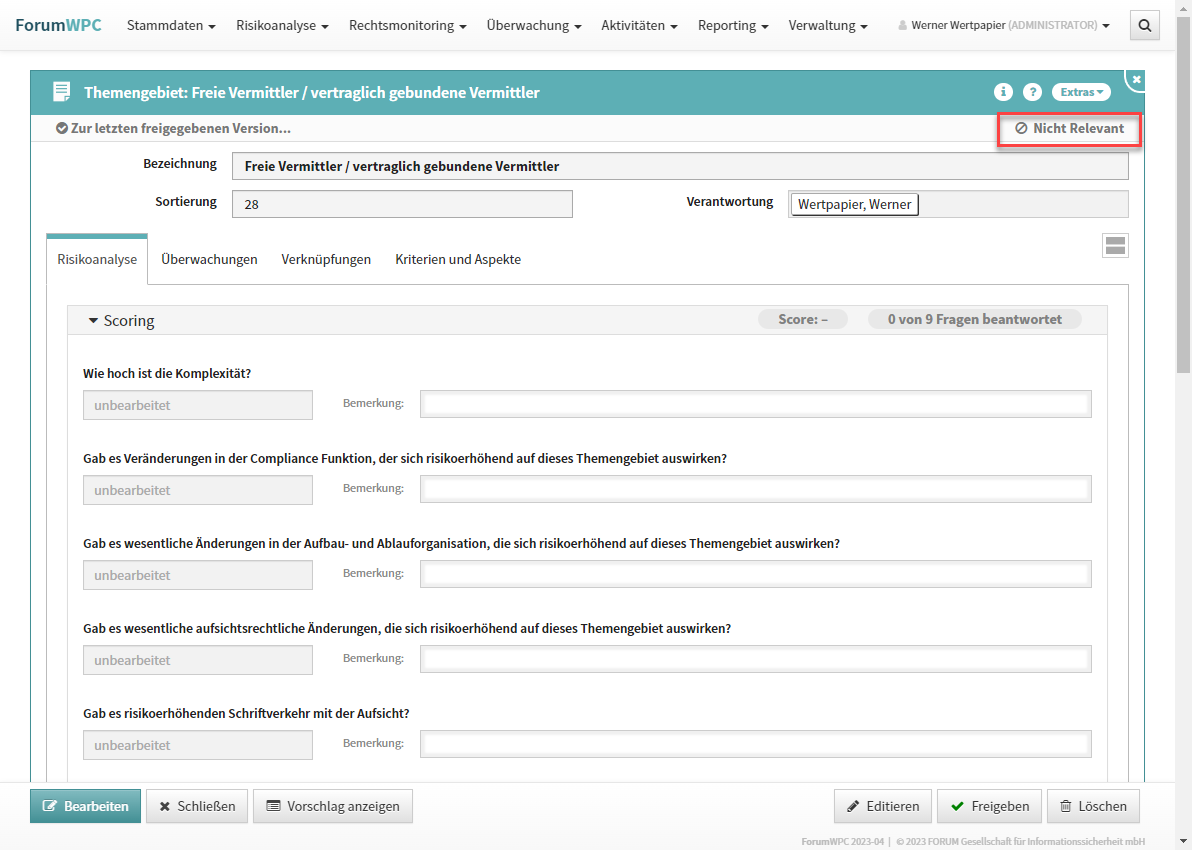1192x850 pixels.
Task: Open the Komplexität answer dropdown
Action: [198, 405]
